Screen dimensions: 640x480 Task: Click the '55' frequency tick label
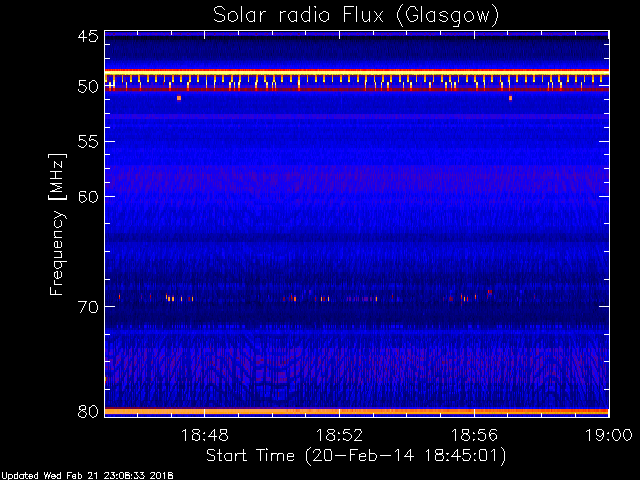tap(88, 142)
